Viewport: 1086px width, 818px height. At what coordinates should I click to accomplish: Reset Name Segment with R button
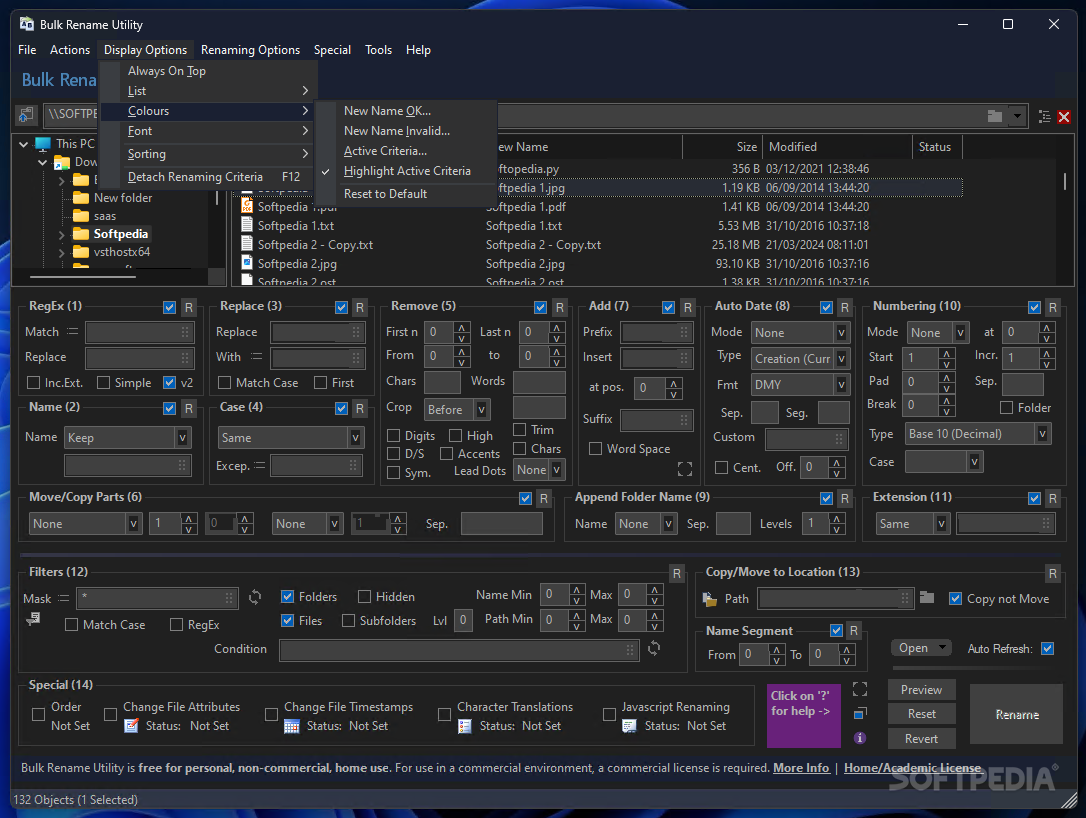(853, 631)
